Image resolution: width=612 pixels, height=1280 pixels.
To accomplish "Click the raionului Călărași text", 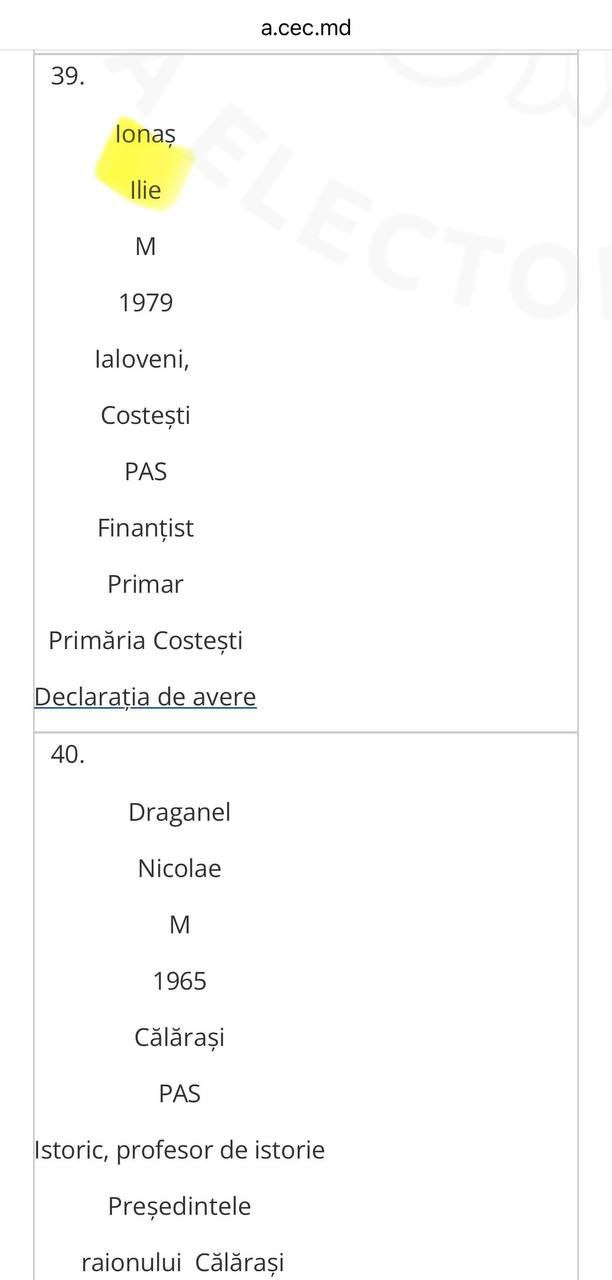I will coord(182,1263).
